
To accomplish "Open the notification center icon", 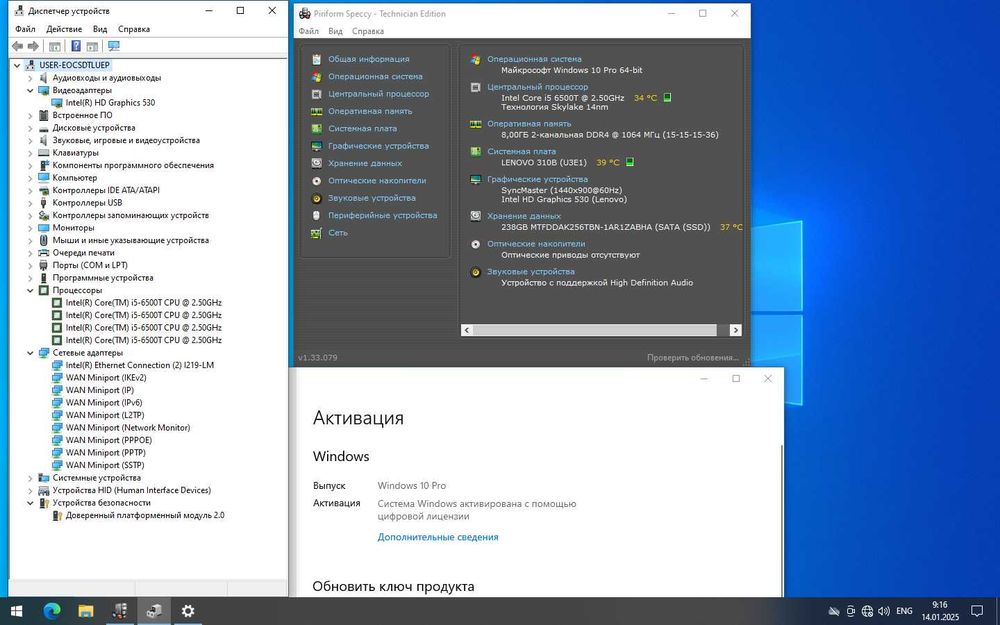I will (976, 611).
